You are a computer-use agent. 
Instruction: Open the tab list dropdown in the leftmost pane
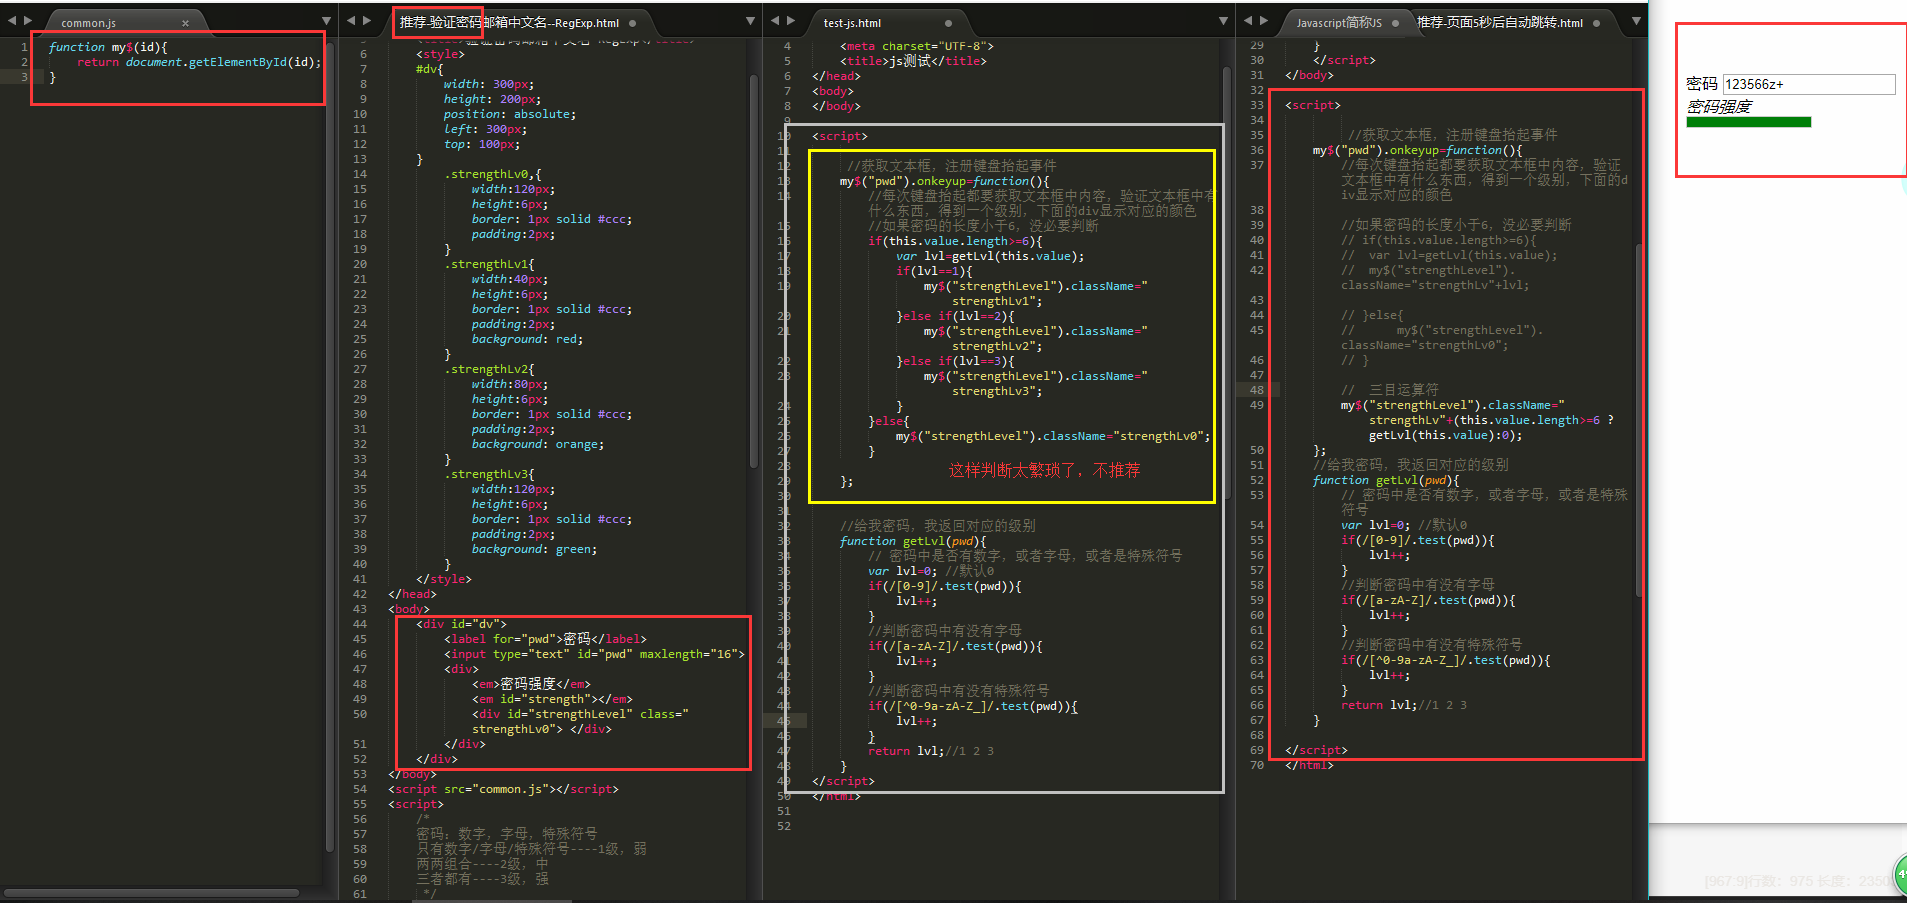click(x=326, y=19)
